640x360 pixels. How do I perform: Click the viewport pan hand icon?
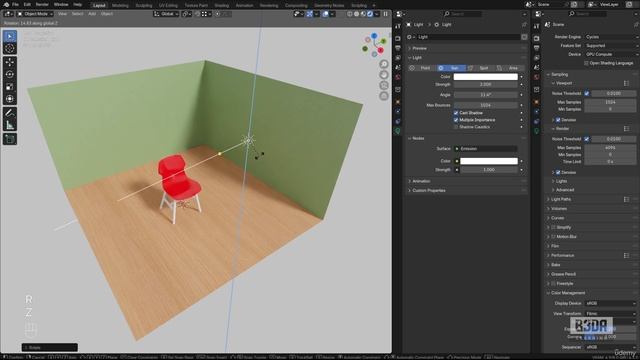coord(384,75)
